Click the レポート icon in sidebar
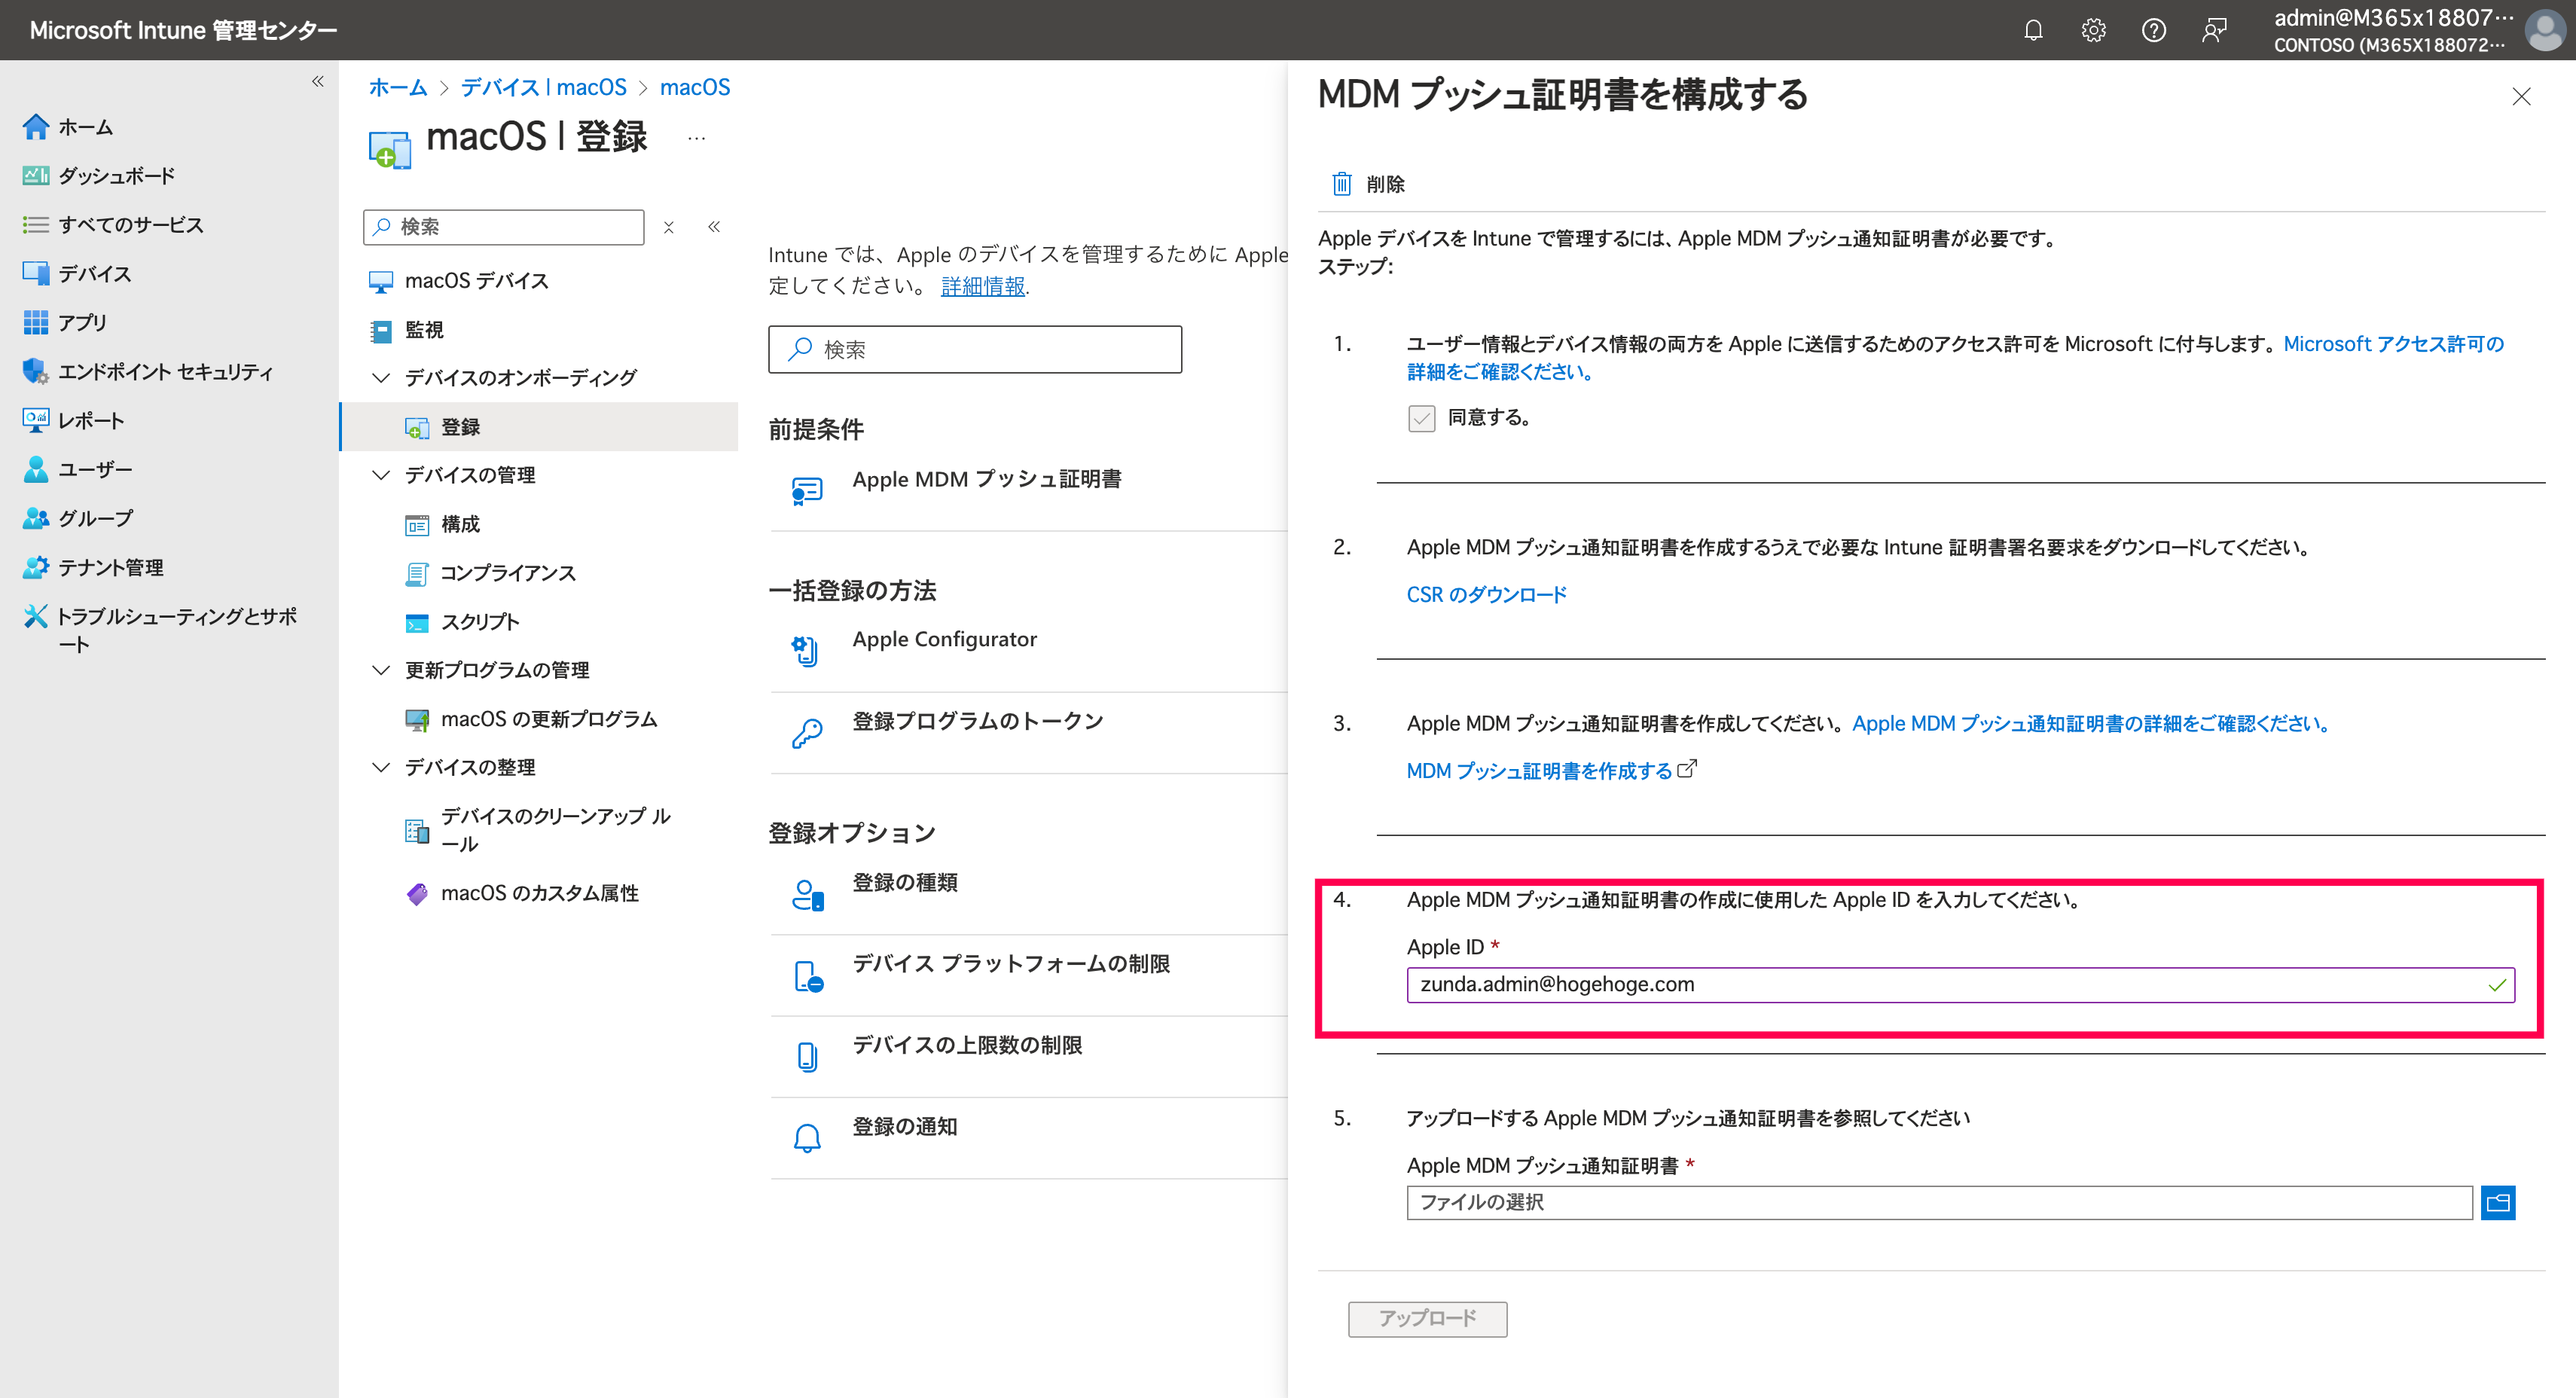The width and height of the screenshot is (2576, 1398). point(36,420)
